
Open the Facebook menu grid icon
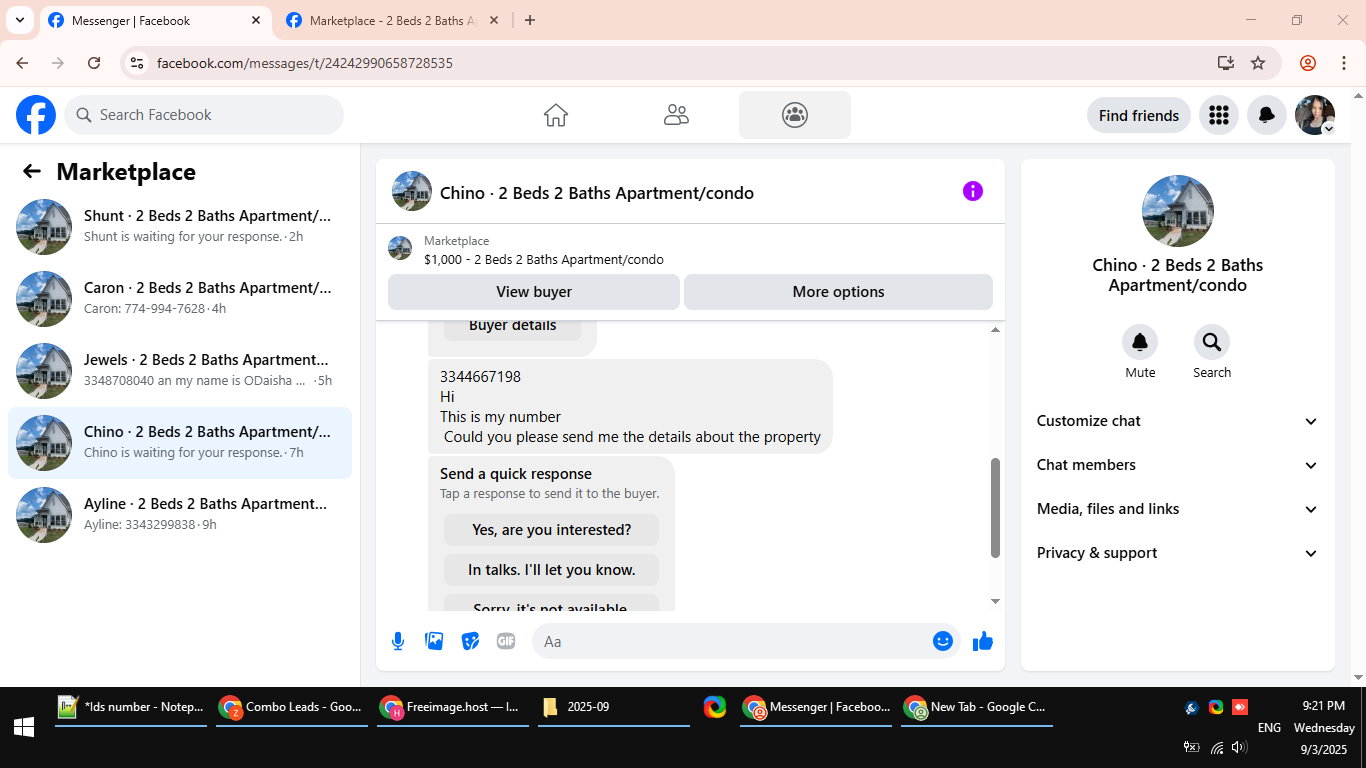pos(1218,115)
